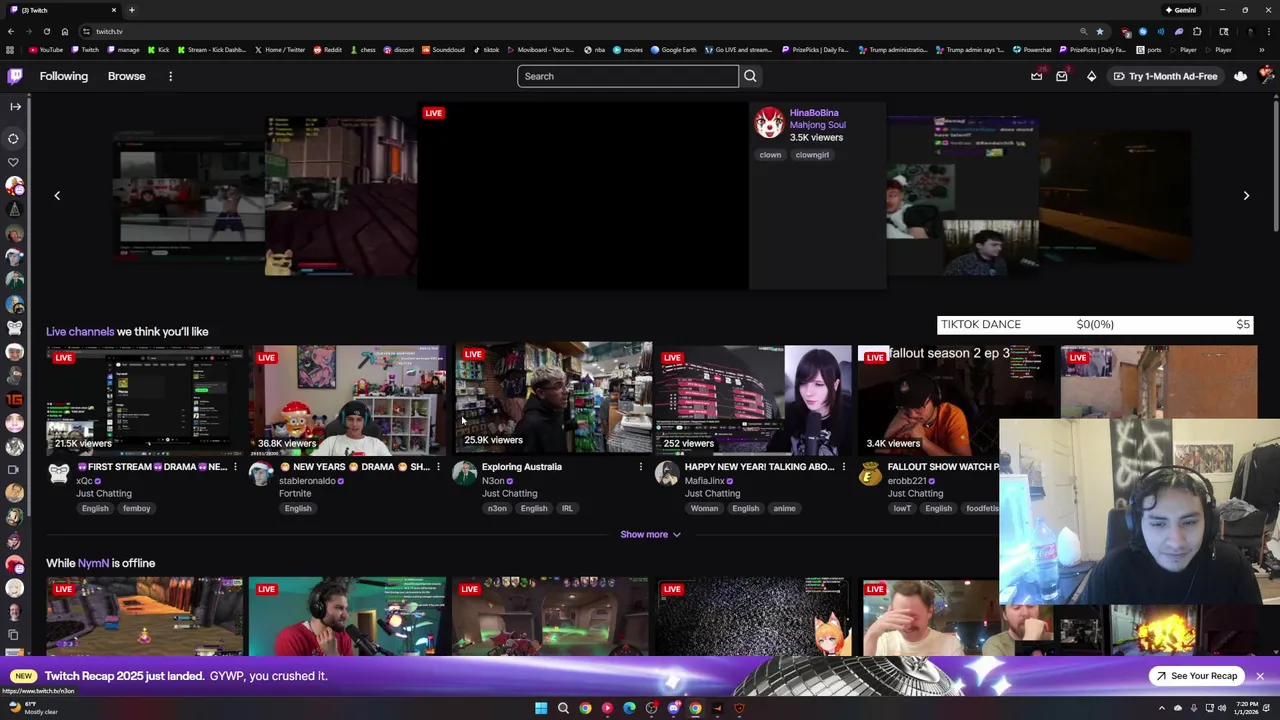
Task: Open Windows Start menu
Action: [x=541, y=708]
